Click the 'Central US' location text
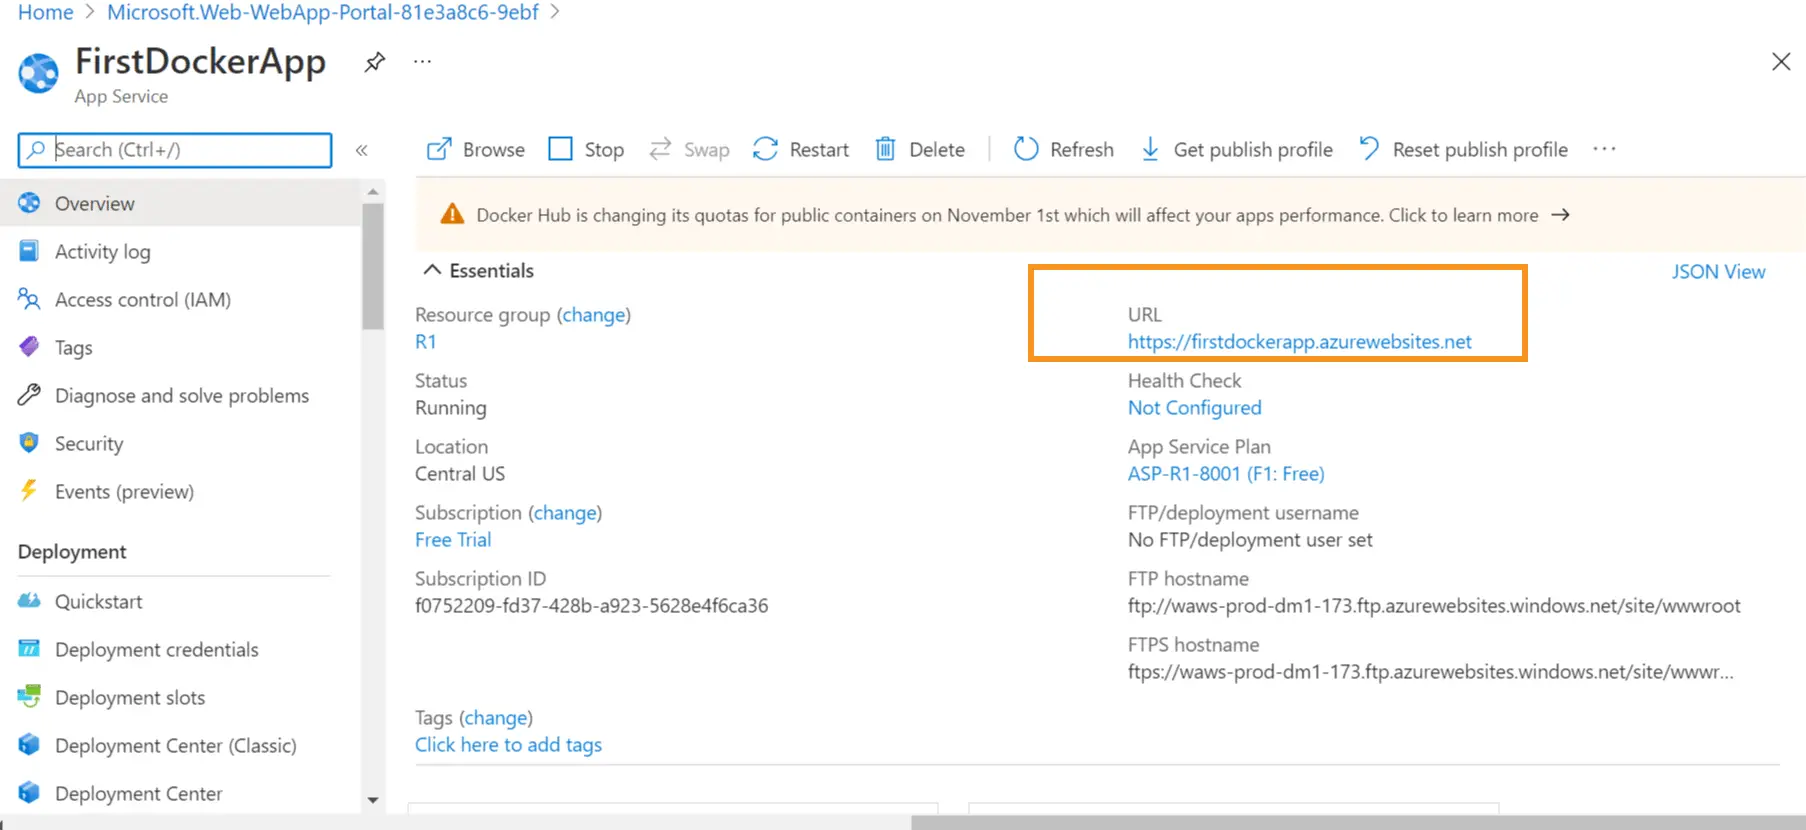The image size is (1806, 830). coord(460,473)
